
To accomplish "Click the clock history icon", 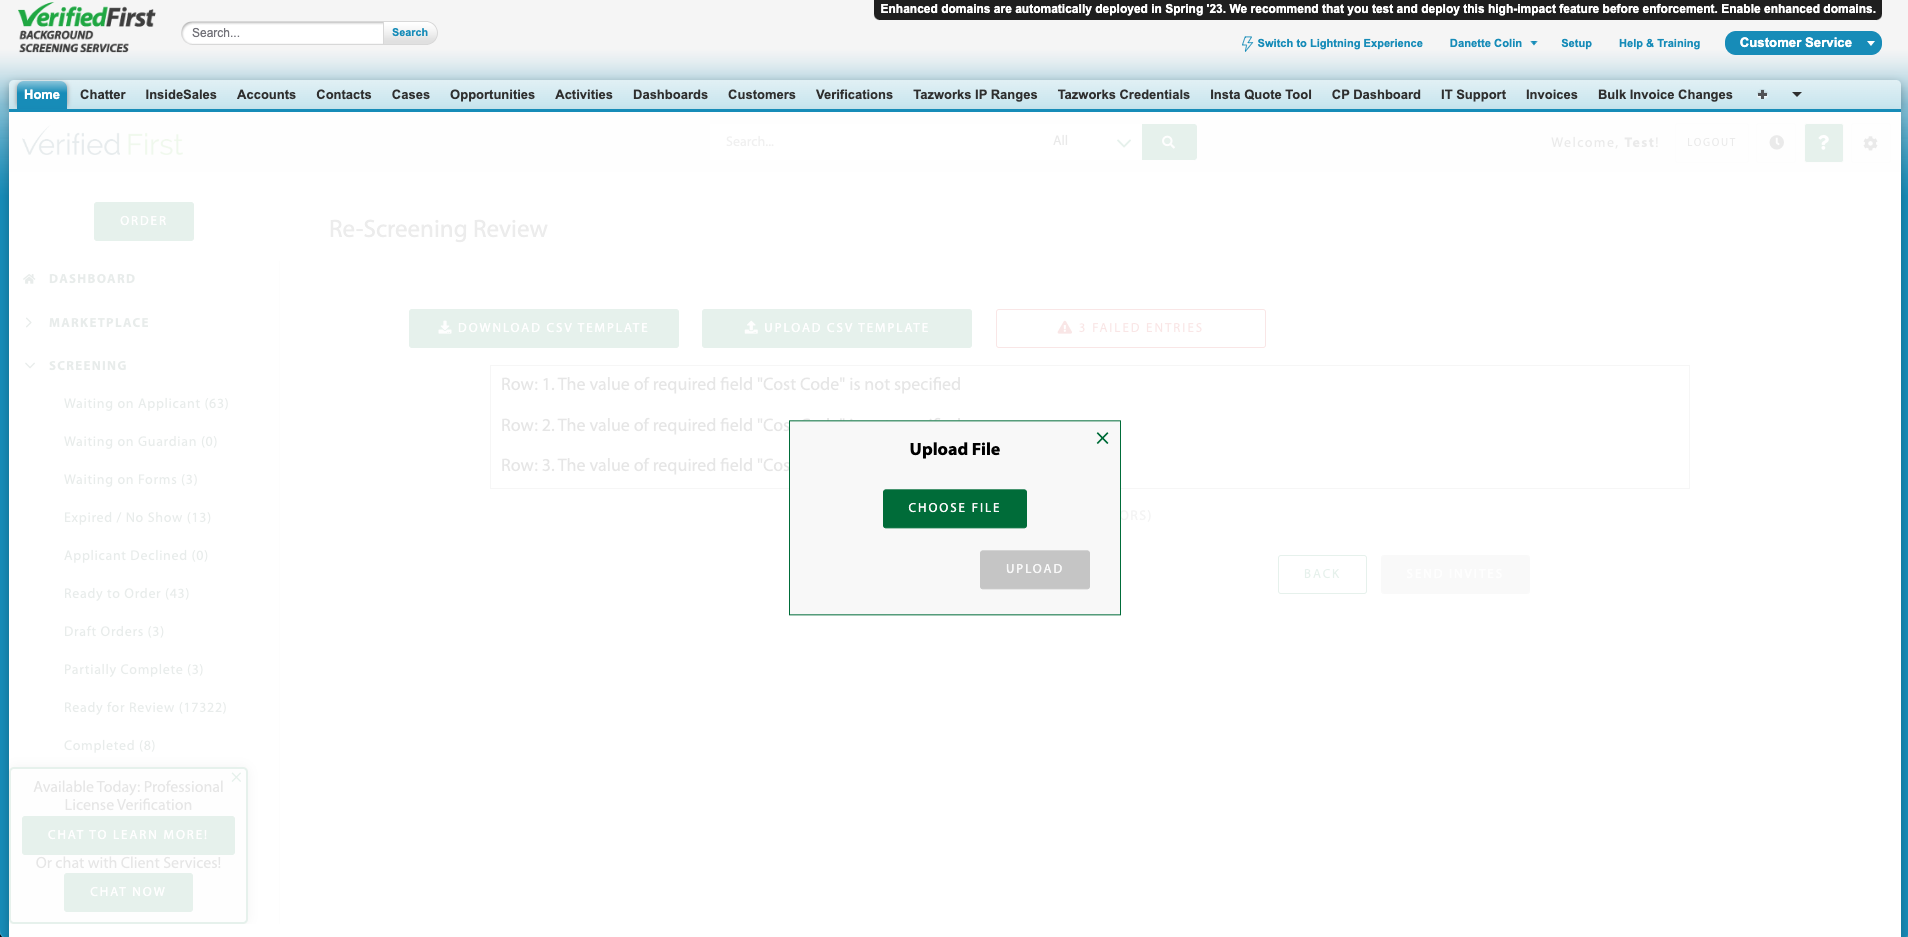I will tap(1776, 143).
